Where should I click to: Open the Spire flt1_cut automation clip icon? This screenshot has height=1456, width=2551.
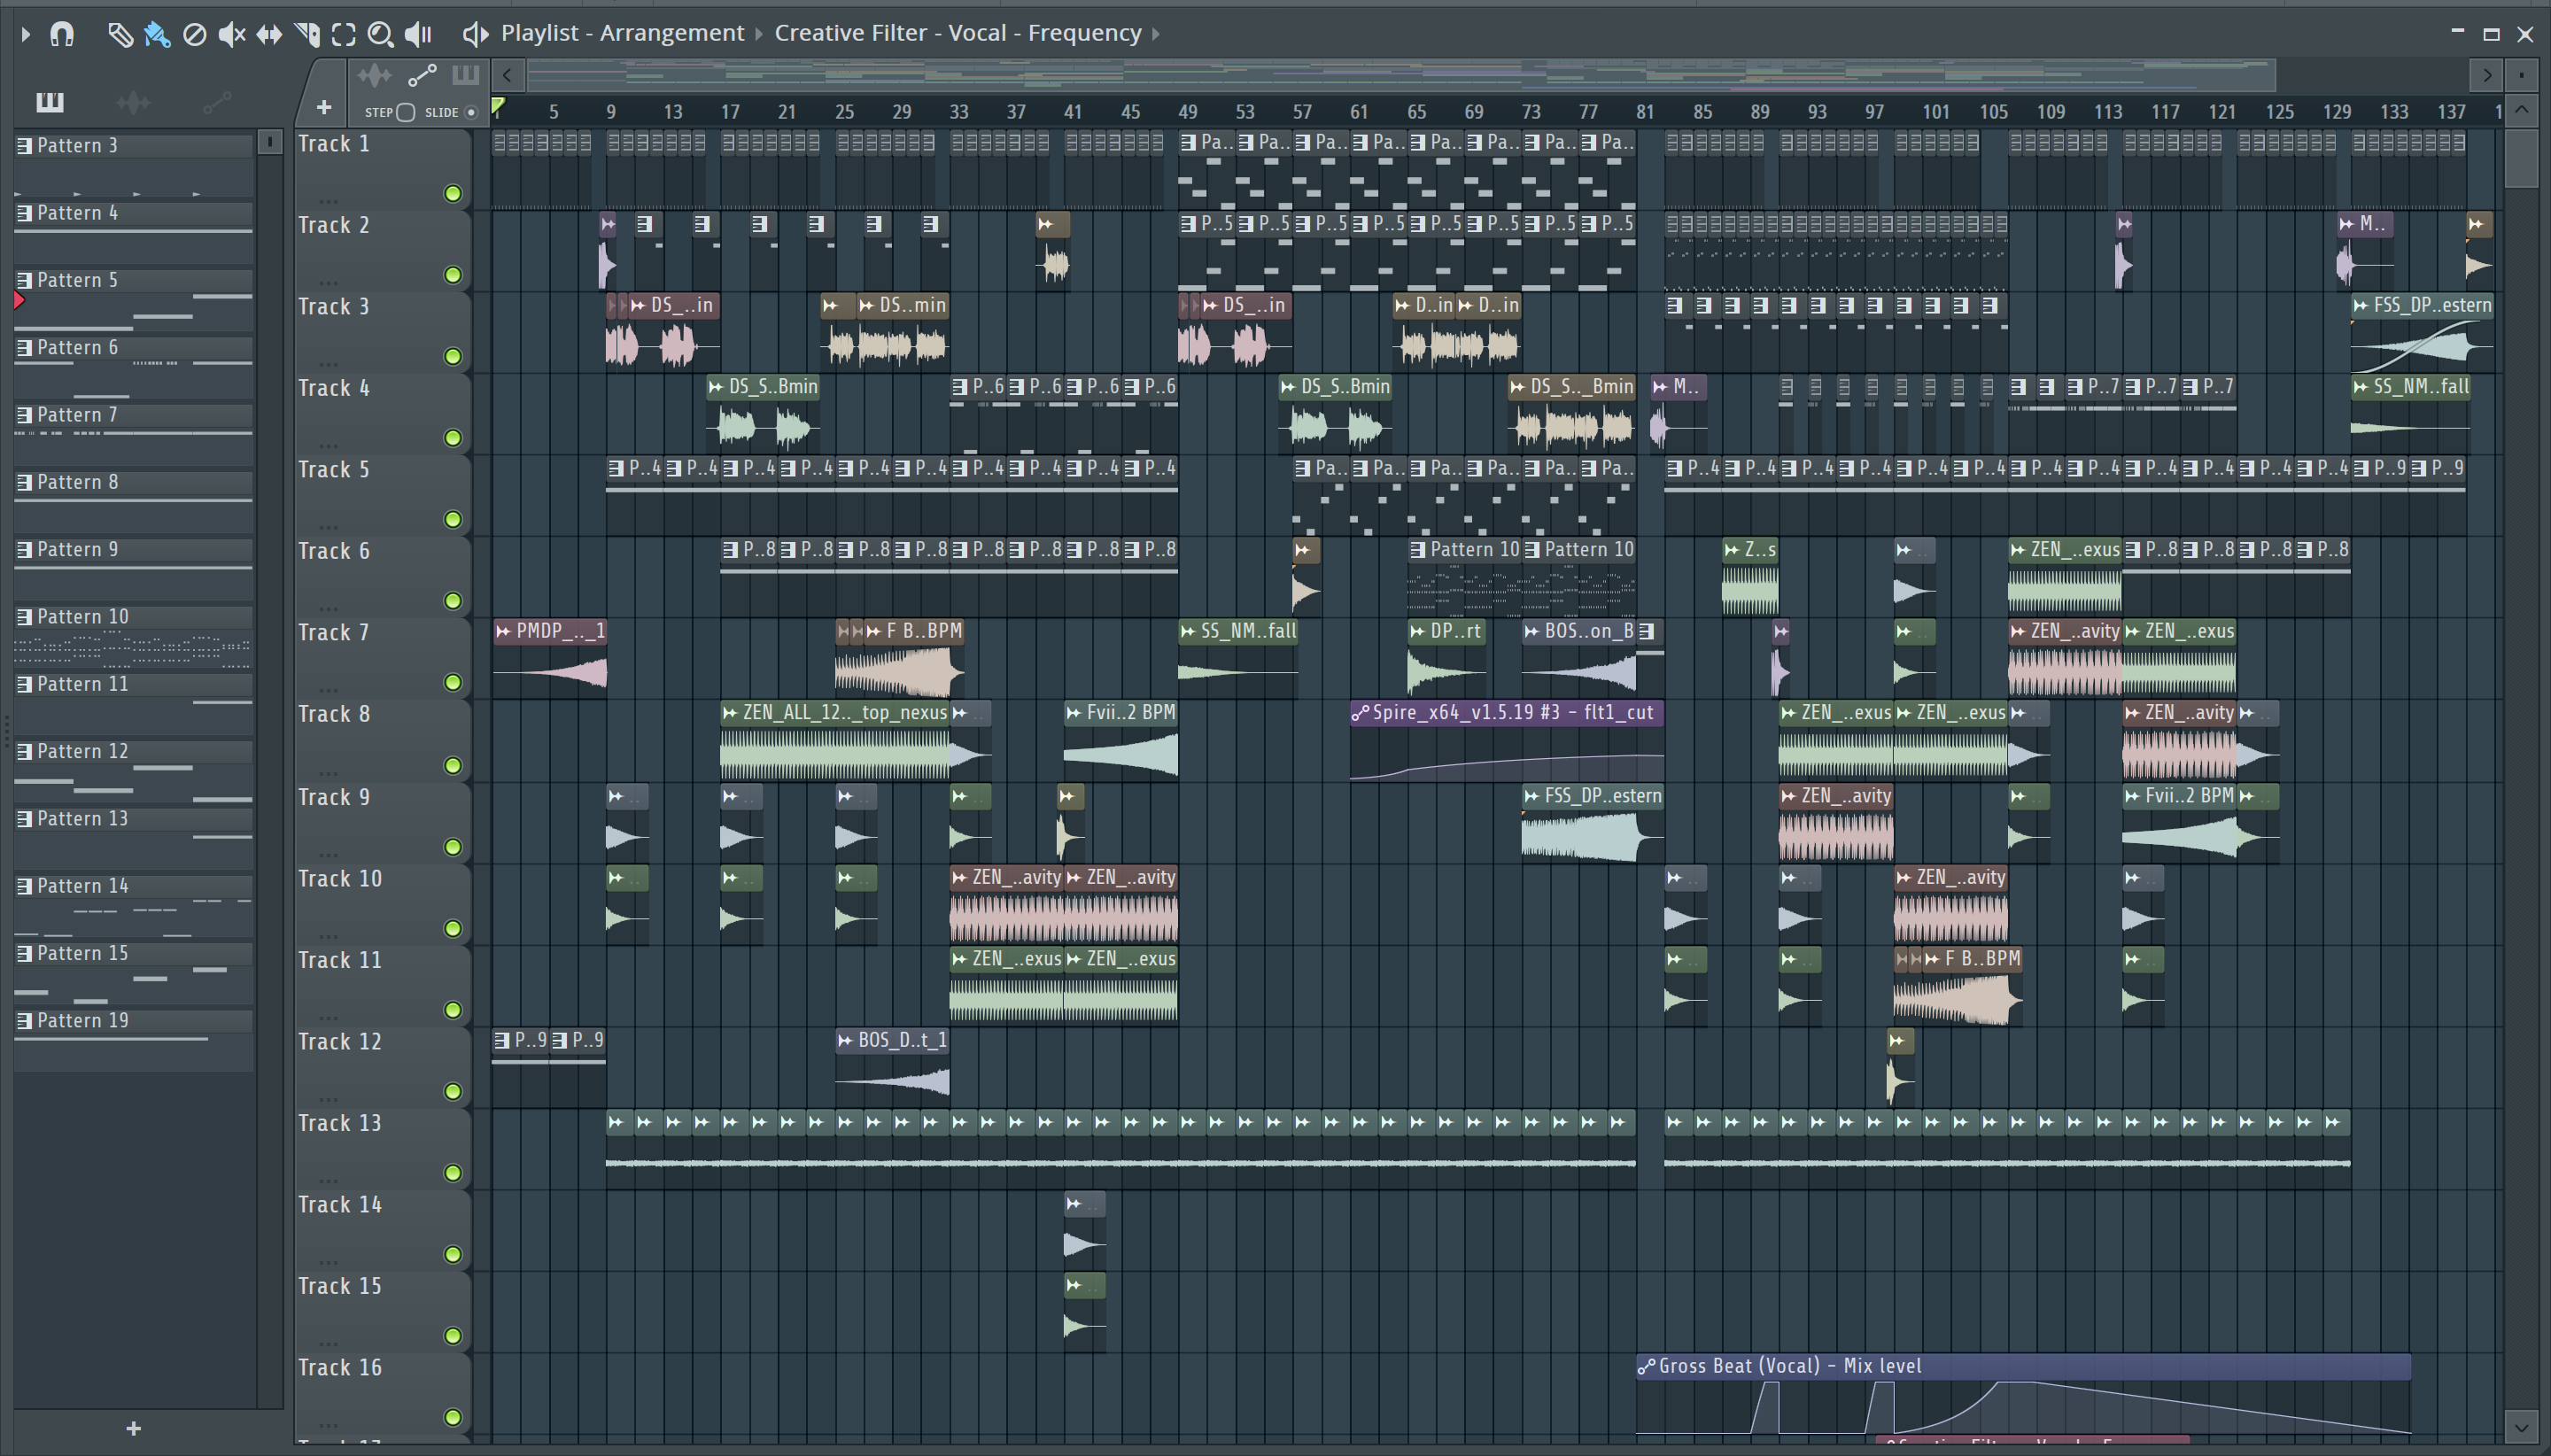tap(1360, 713)
